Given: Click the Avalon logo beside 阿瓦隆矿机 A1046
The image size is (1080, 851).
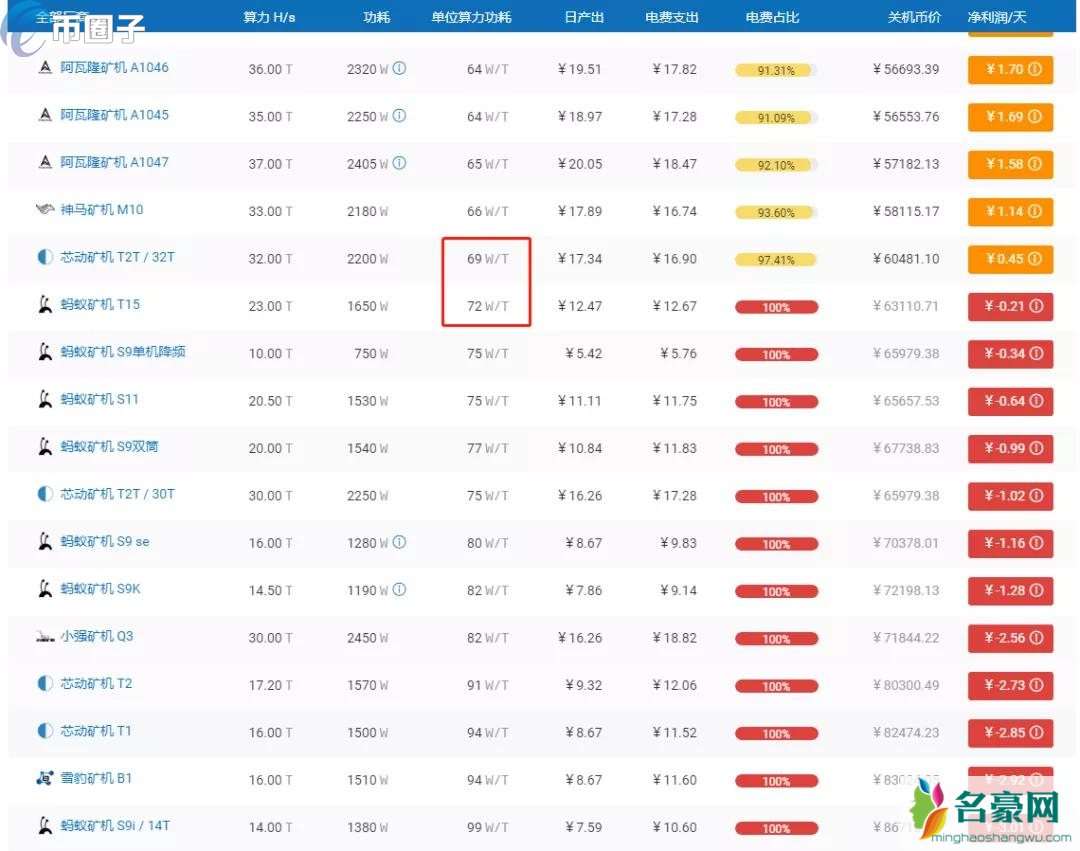Looking at the screenshot, I should 45,67.
